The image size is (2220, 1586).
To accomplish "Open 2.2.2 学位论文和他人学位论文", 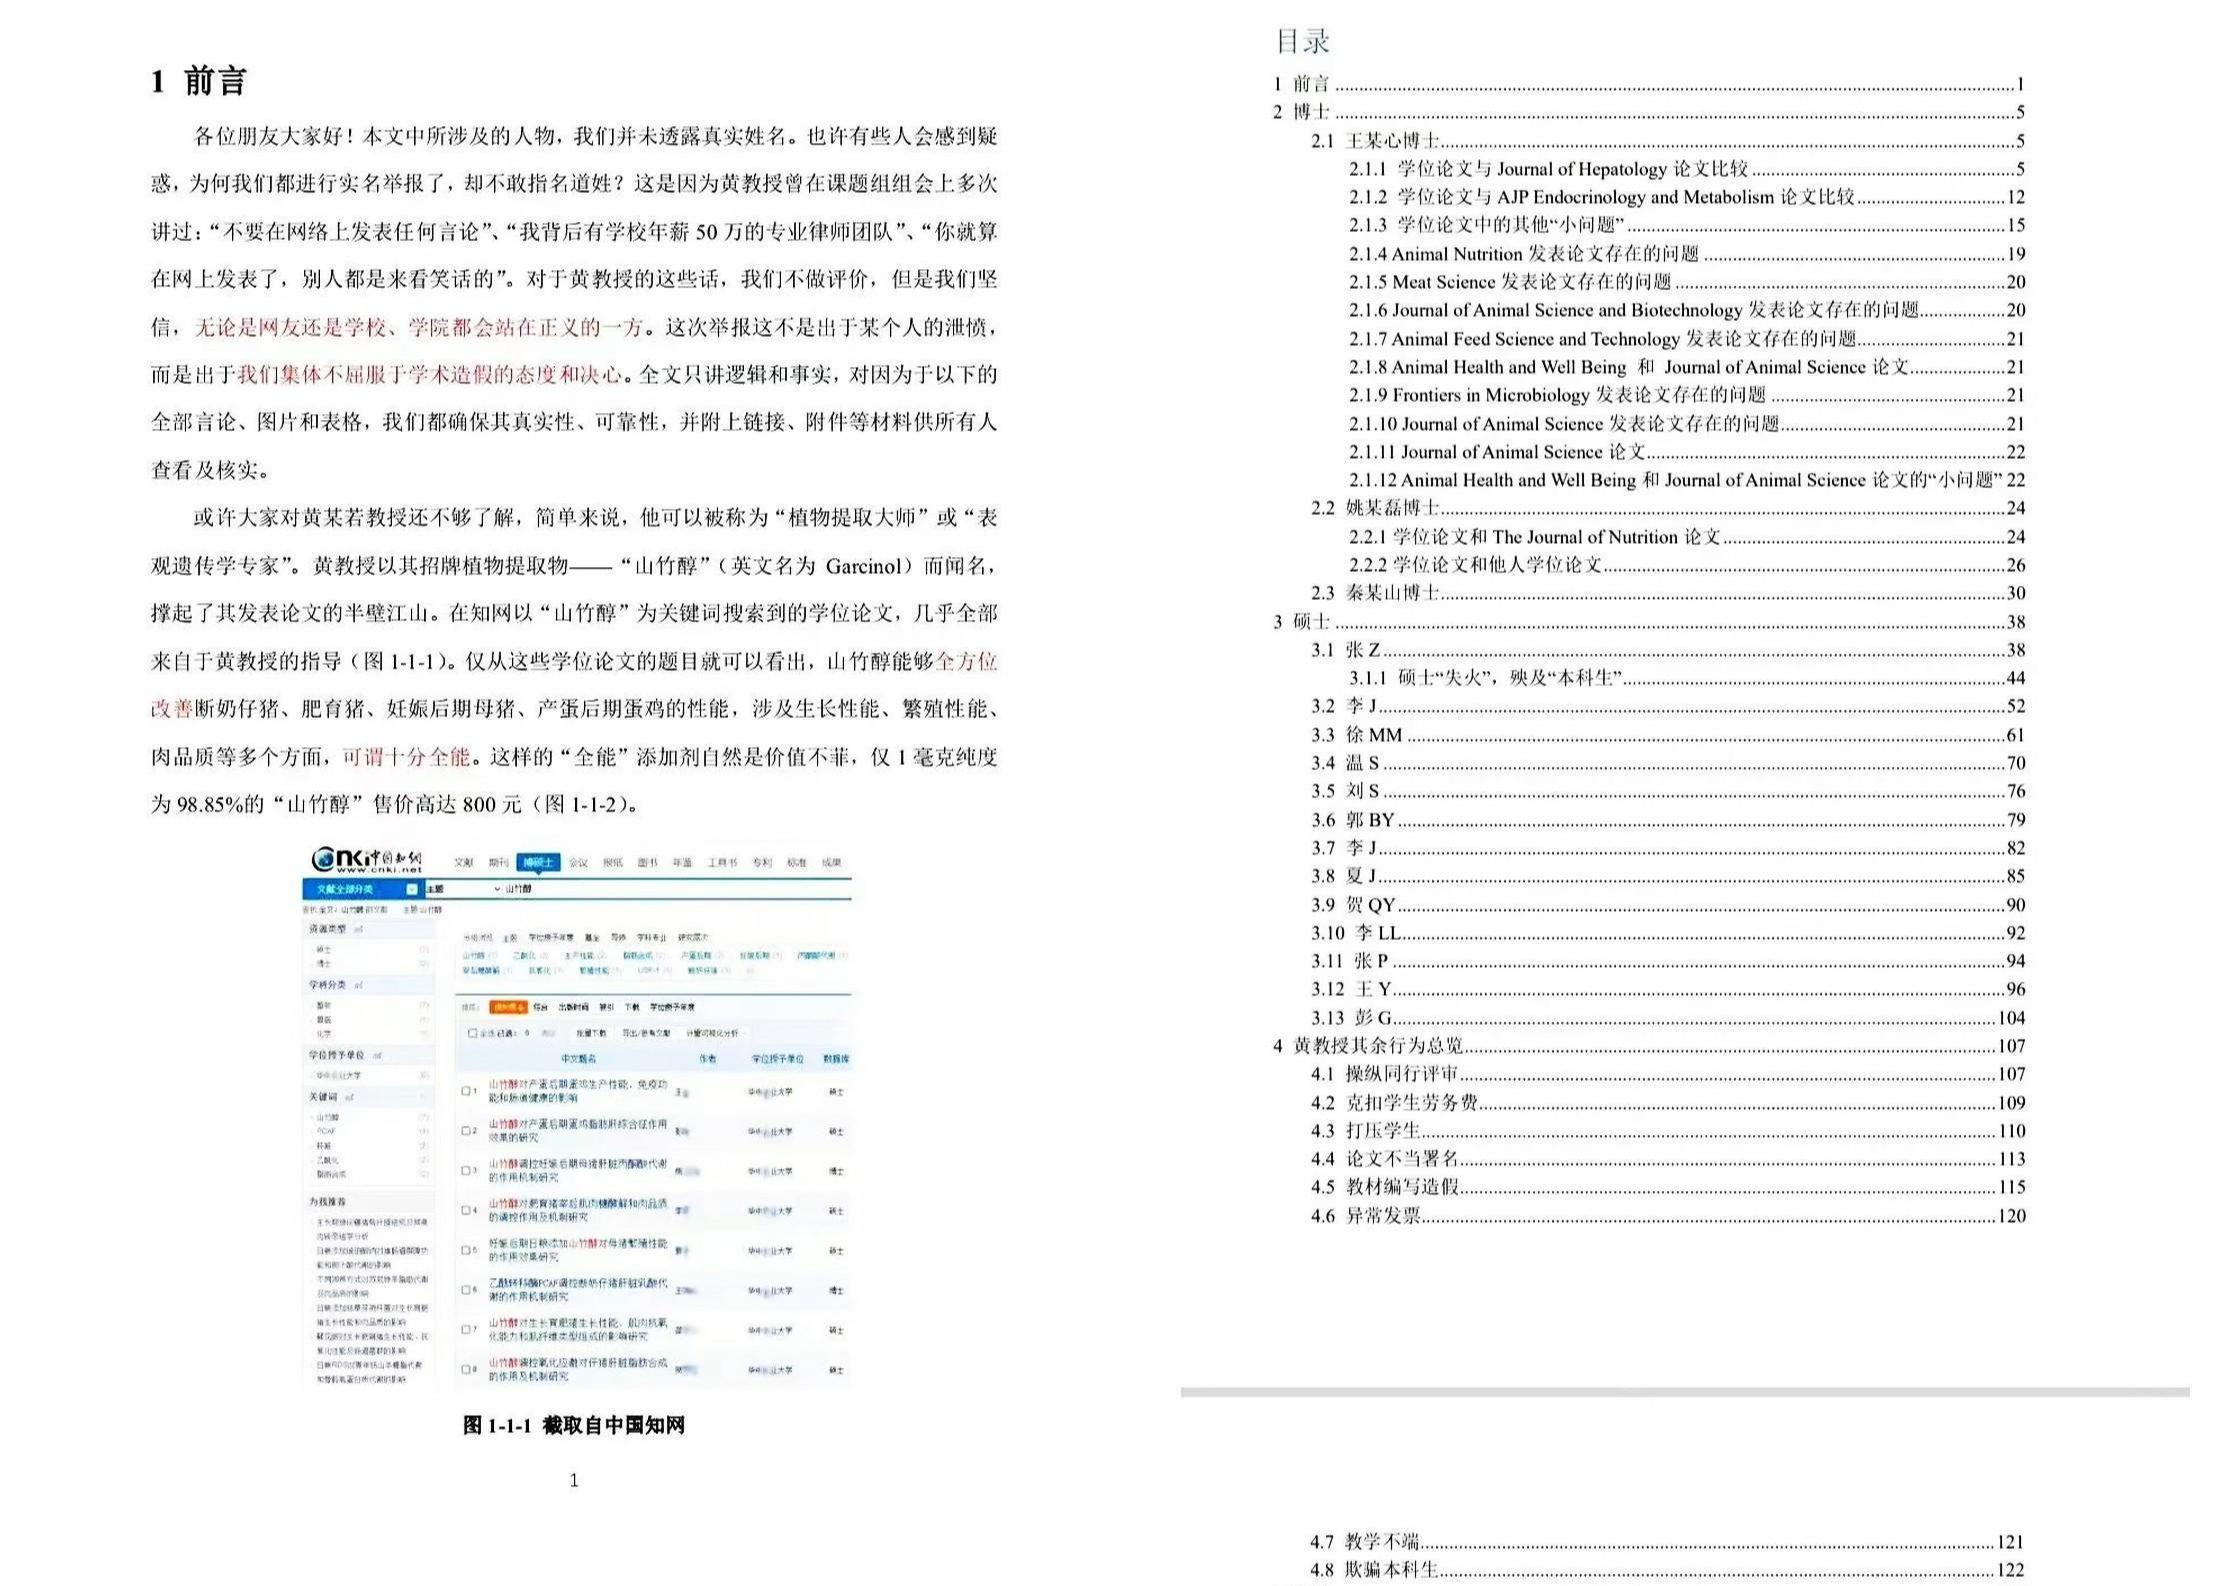I will [1686, 565].
